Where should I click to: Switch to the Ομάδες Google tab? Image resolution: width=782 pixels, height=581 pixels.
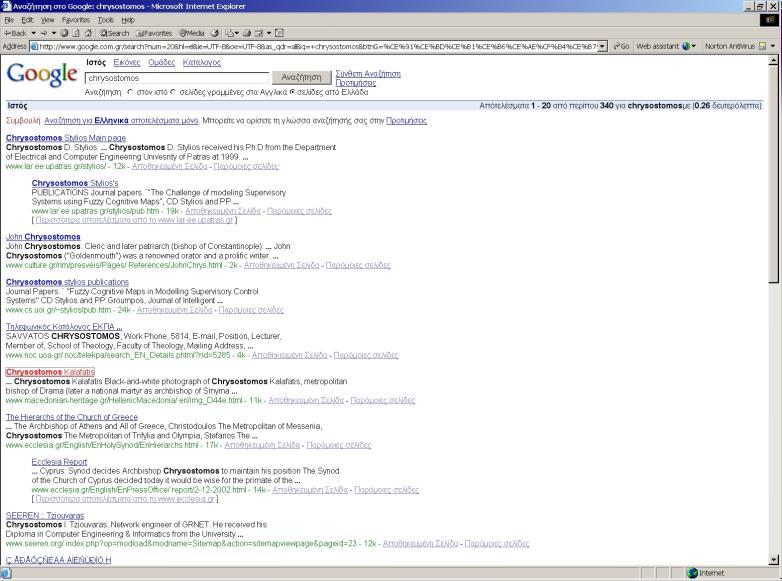(x=162, y=62)
